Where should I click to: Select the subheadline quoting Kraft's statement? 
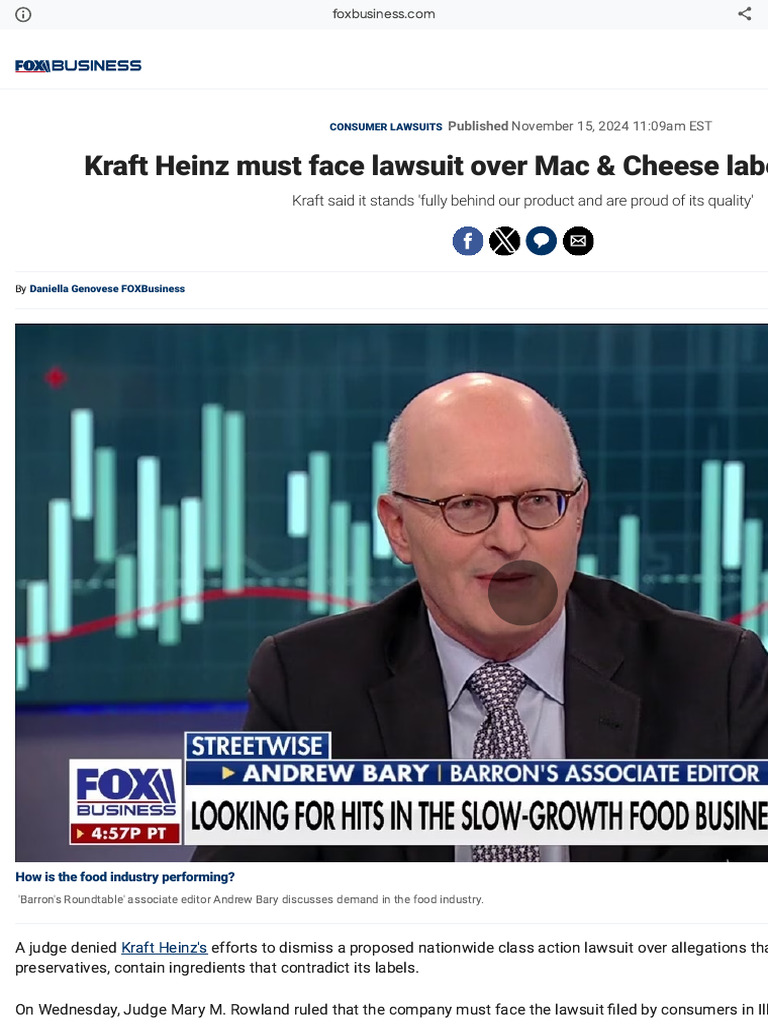point(522,200)
